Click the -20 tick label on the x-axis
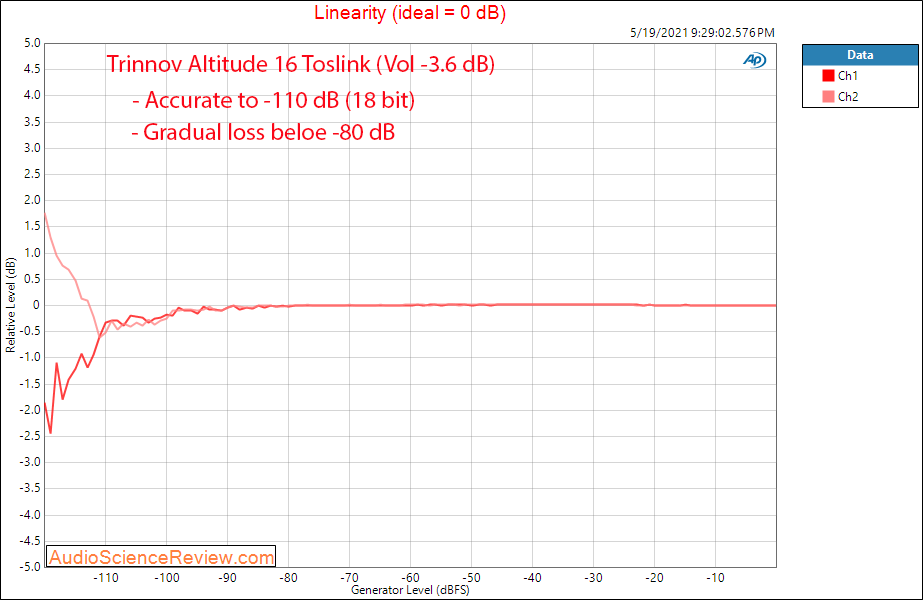The width and height of the screenshot is (923, 600). click(654, 578)
